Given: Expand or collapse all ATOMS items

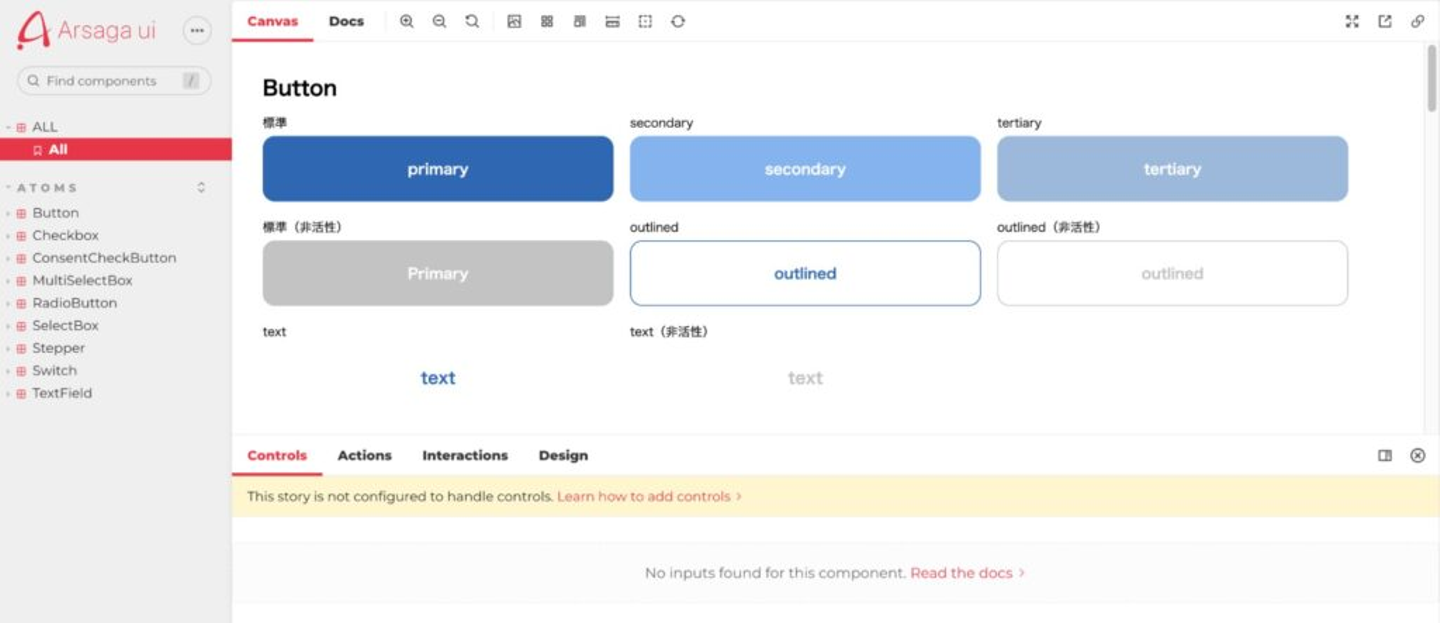Looking at the screenshot, I should 201,188.
